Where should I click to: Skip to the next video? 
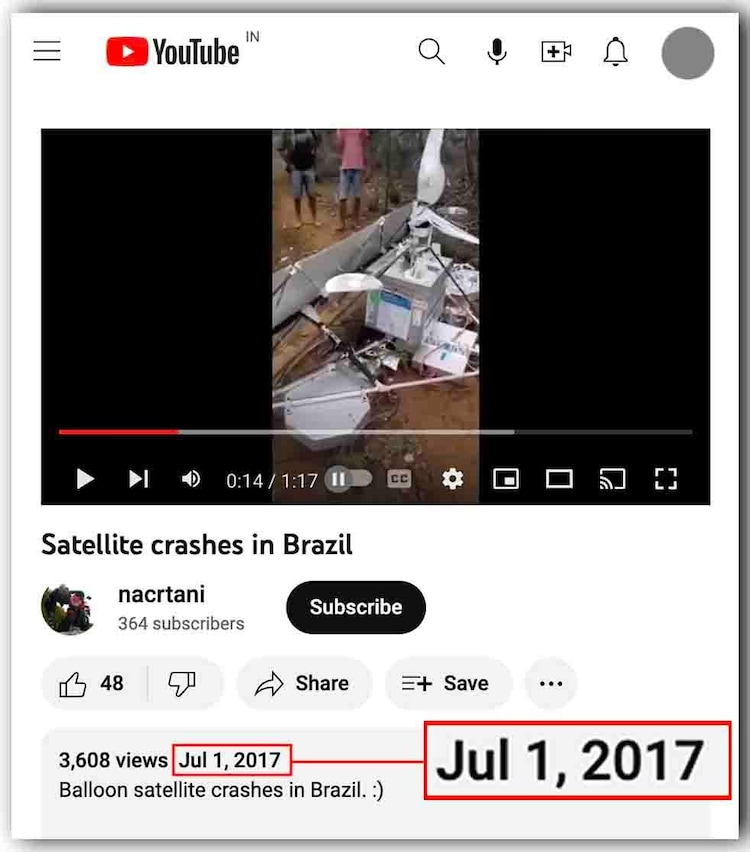coord(139,479)
